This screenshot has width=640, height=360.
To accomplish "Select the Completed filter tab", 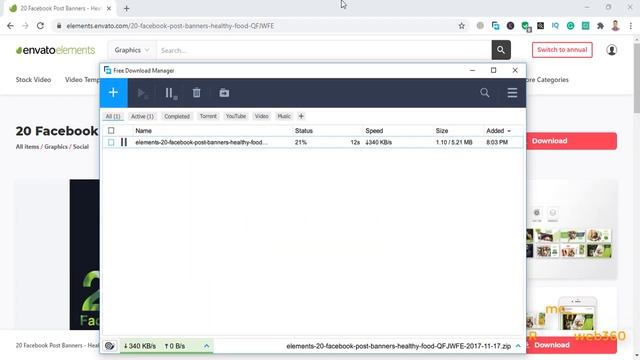I will (177, 116).
